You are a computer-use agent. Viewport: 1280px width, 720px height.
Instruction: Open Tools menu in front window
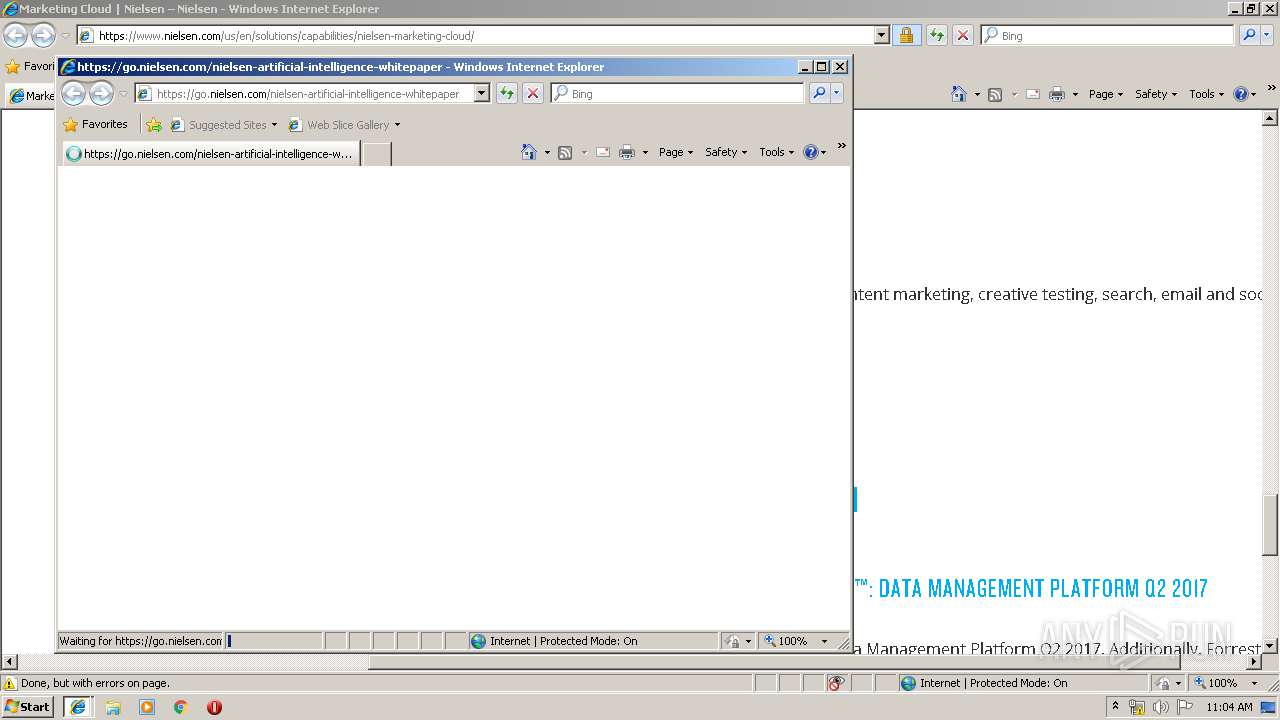pyautogui.click(x=777, y=152)
